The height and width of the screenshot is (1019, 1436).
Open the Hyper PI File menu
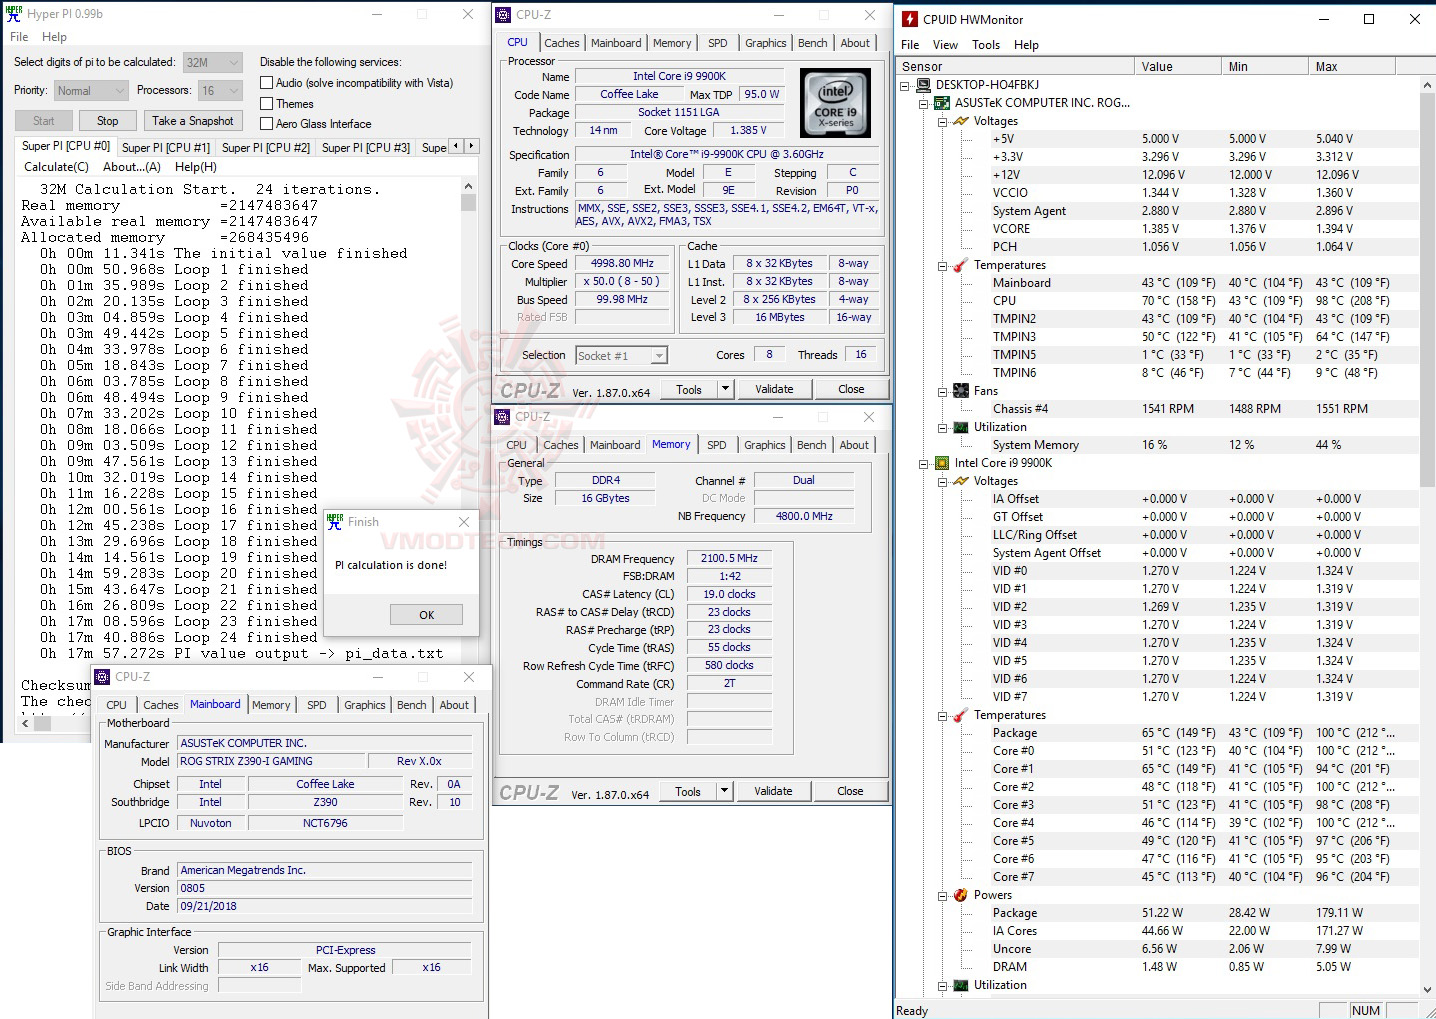pyautogui.click(x=19, y=37)
